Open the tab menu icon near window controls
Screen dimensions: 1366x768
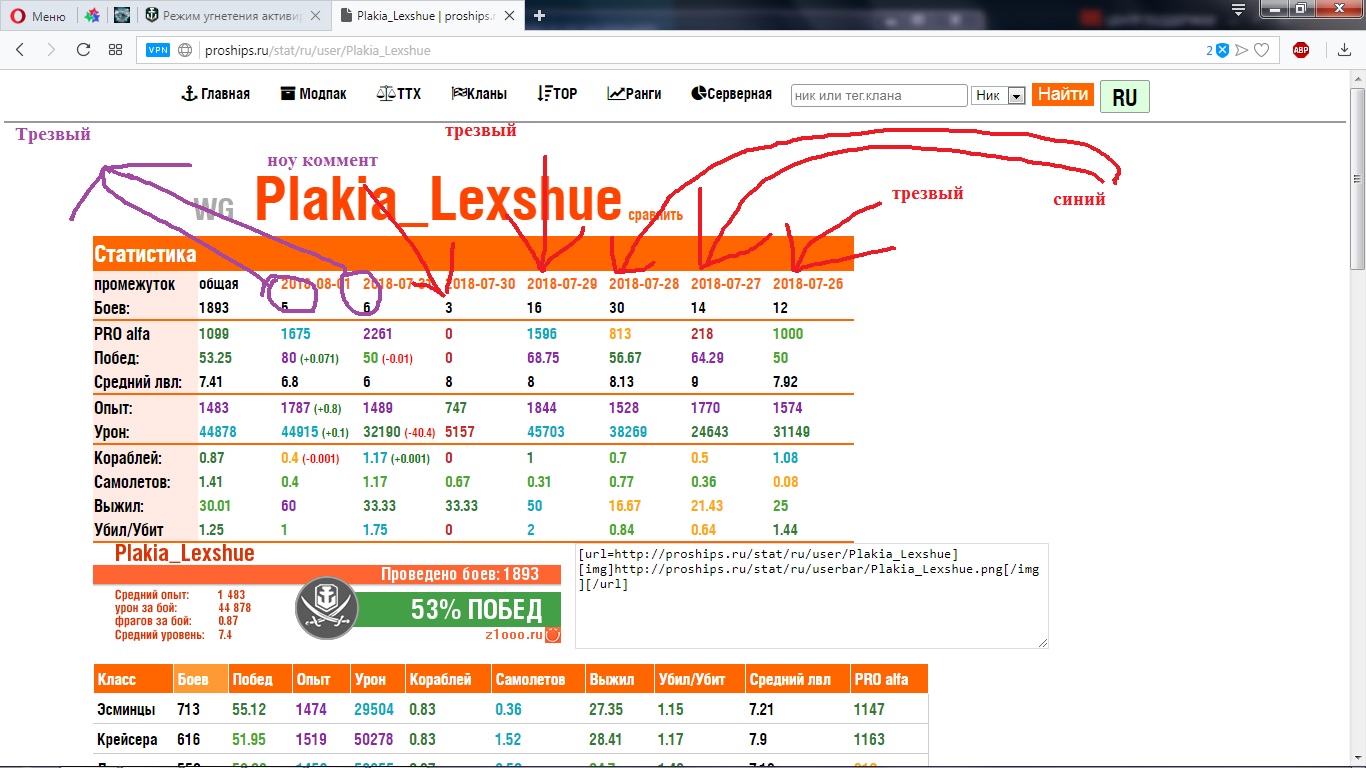[x=1240, y=9]
